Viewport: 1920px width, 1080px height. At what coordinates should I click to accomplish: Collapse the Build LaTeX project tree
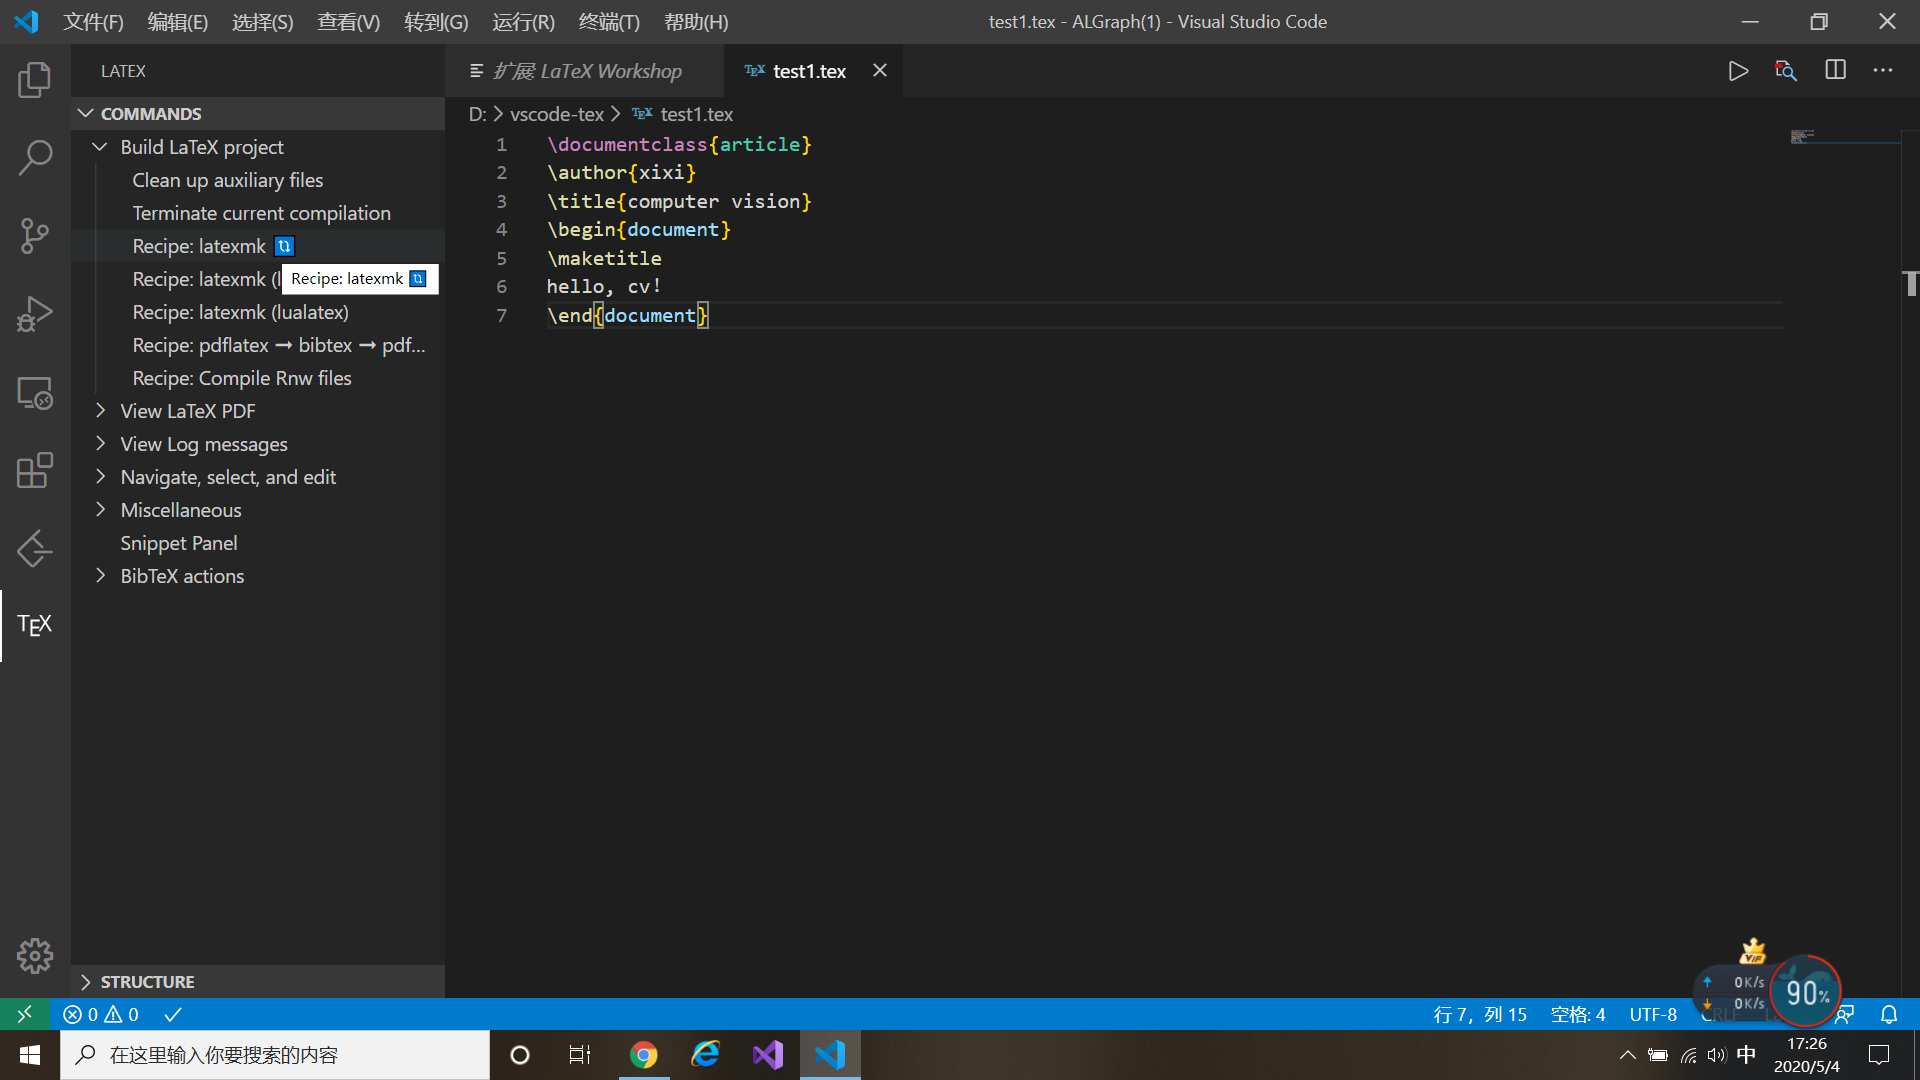pos(100,147)
